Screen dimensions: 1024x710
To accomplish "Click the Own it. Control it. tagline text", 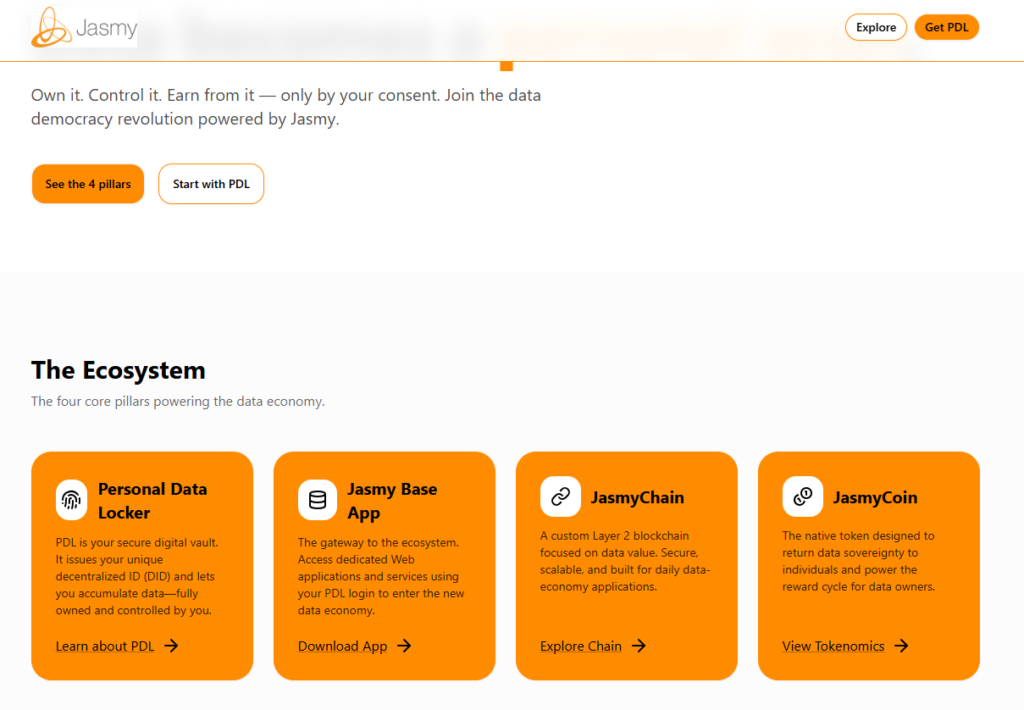I will point(286,107).
